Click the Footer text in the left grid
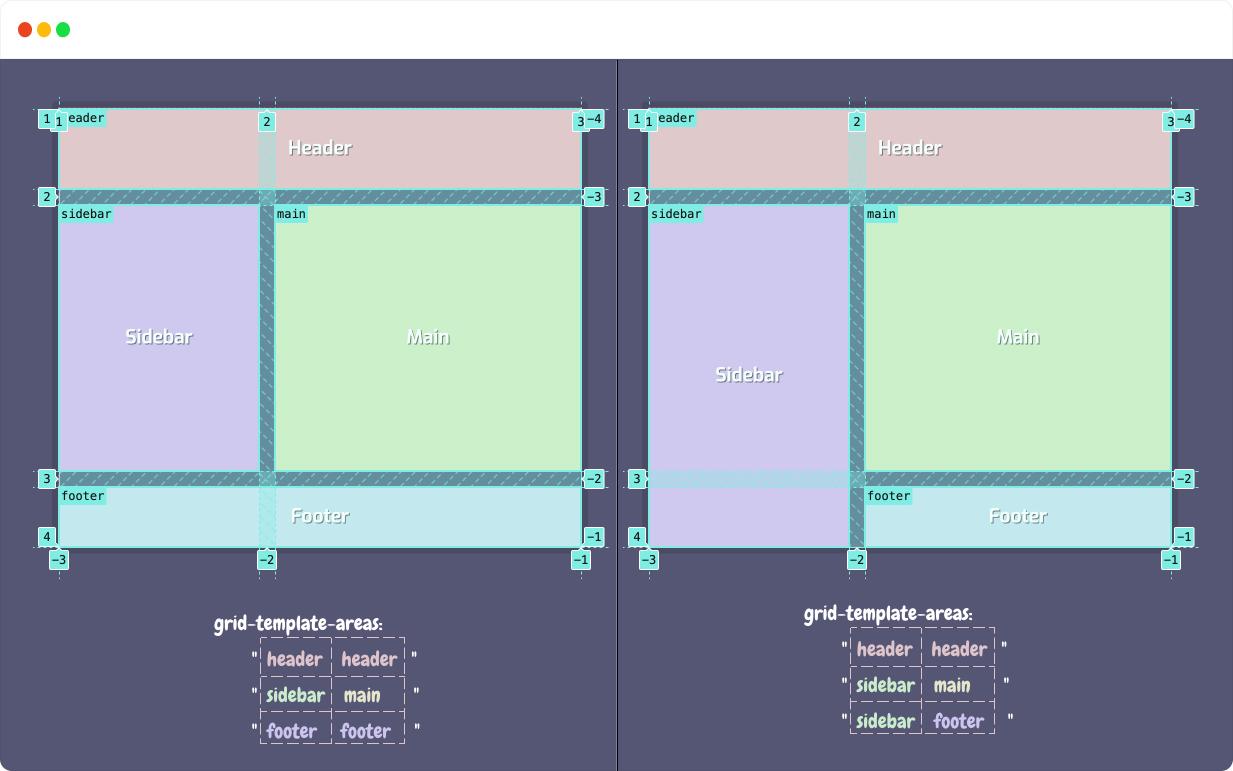 (x=320, y=516)
